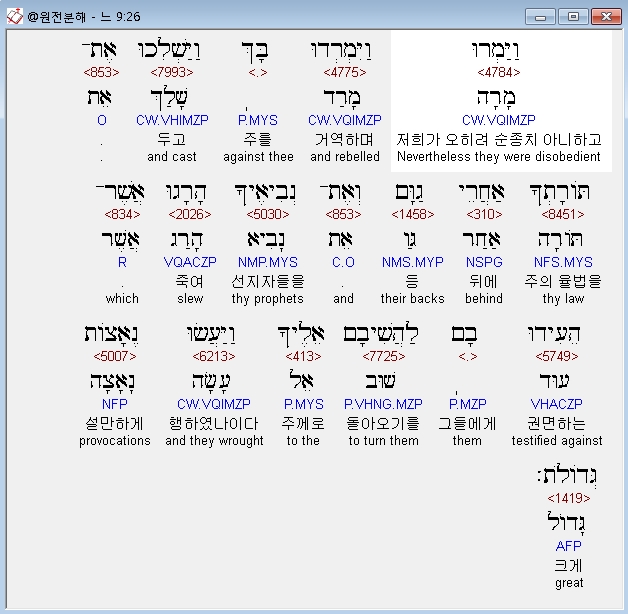Click the app icon in the title bar
Image resolution: width=628 pixels, height=614 pixels.
tap(14, 16)
